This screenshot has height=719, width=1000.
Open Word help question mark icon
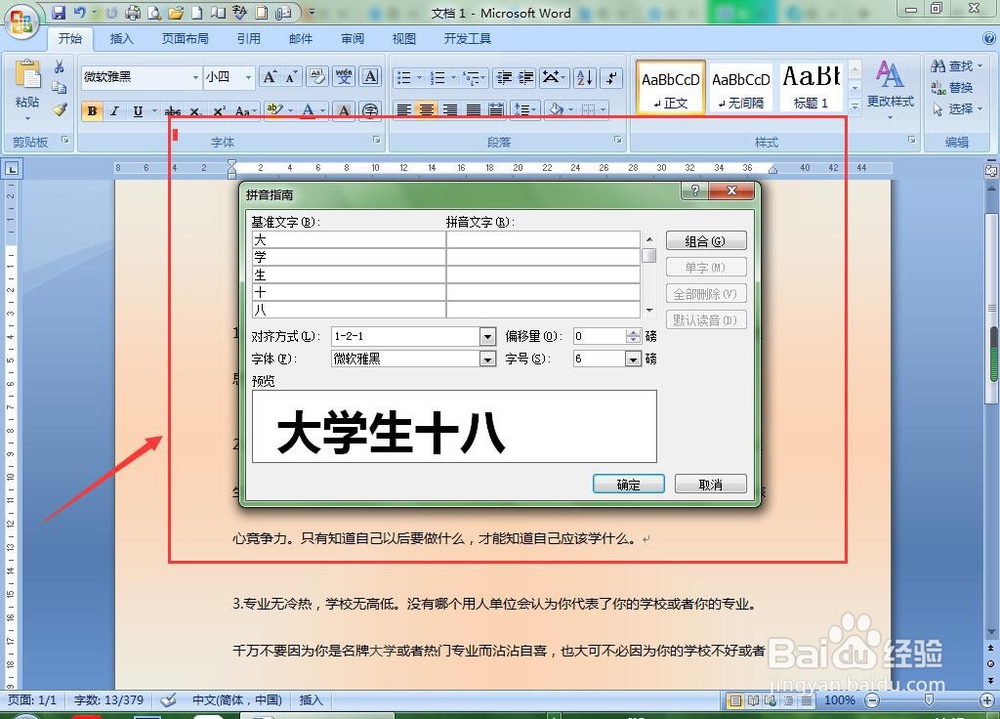[x=990, y=38]
